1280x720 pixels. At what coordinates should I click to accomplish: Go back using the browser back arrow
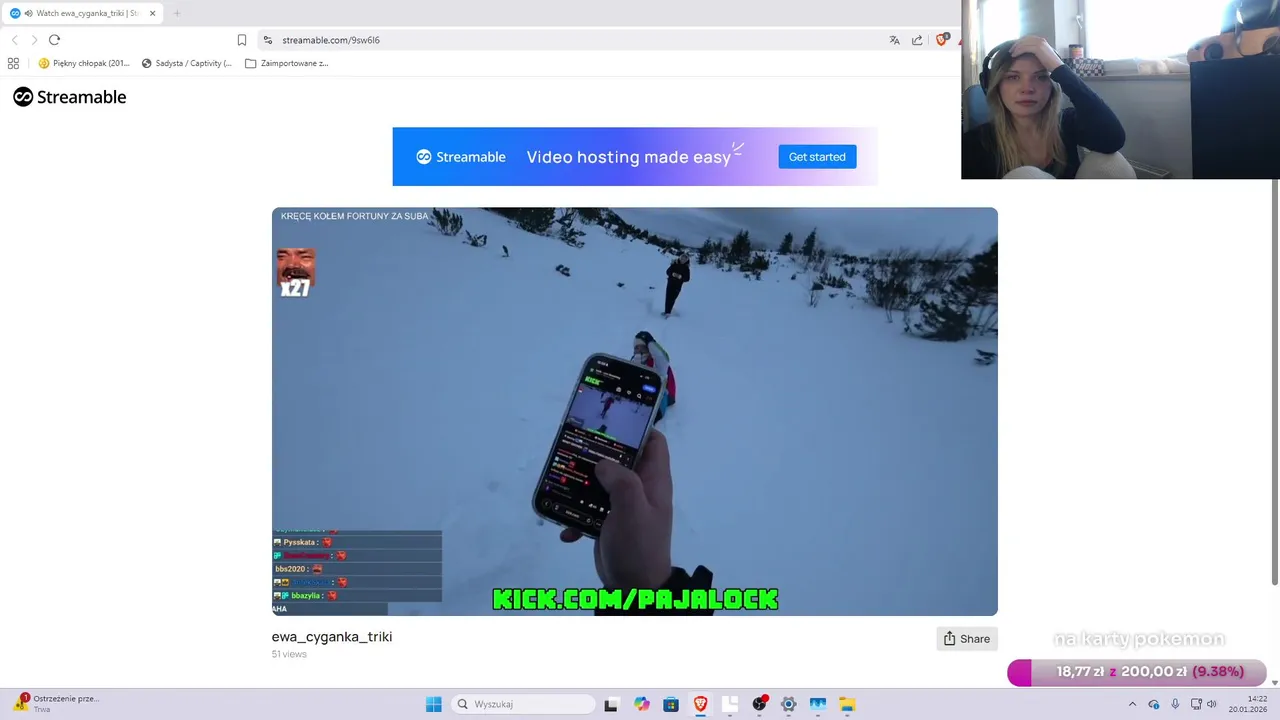[x=14, y=40]
